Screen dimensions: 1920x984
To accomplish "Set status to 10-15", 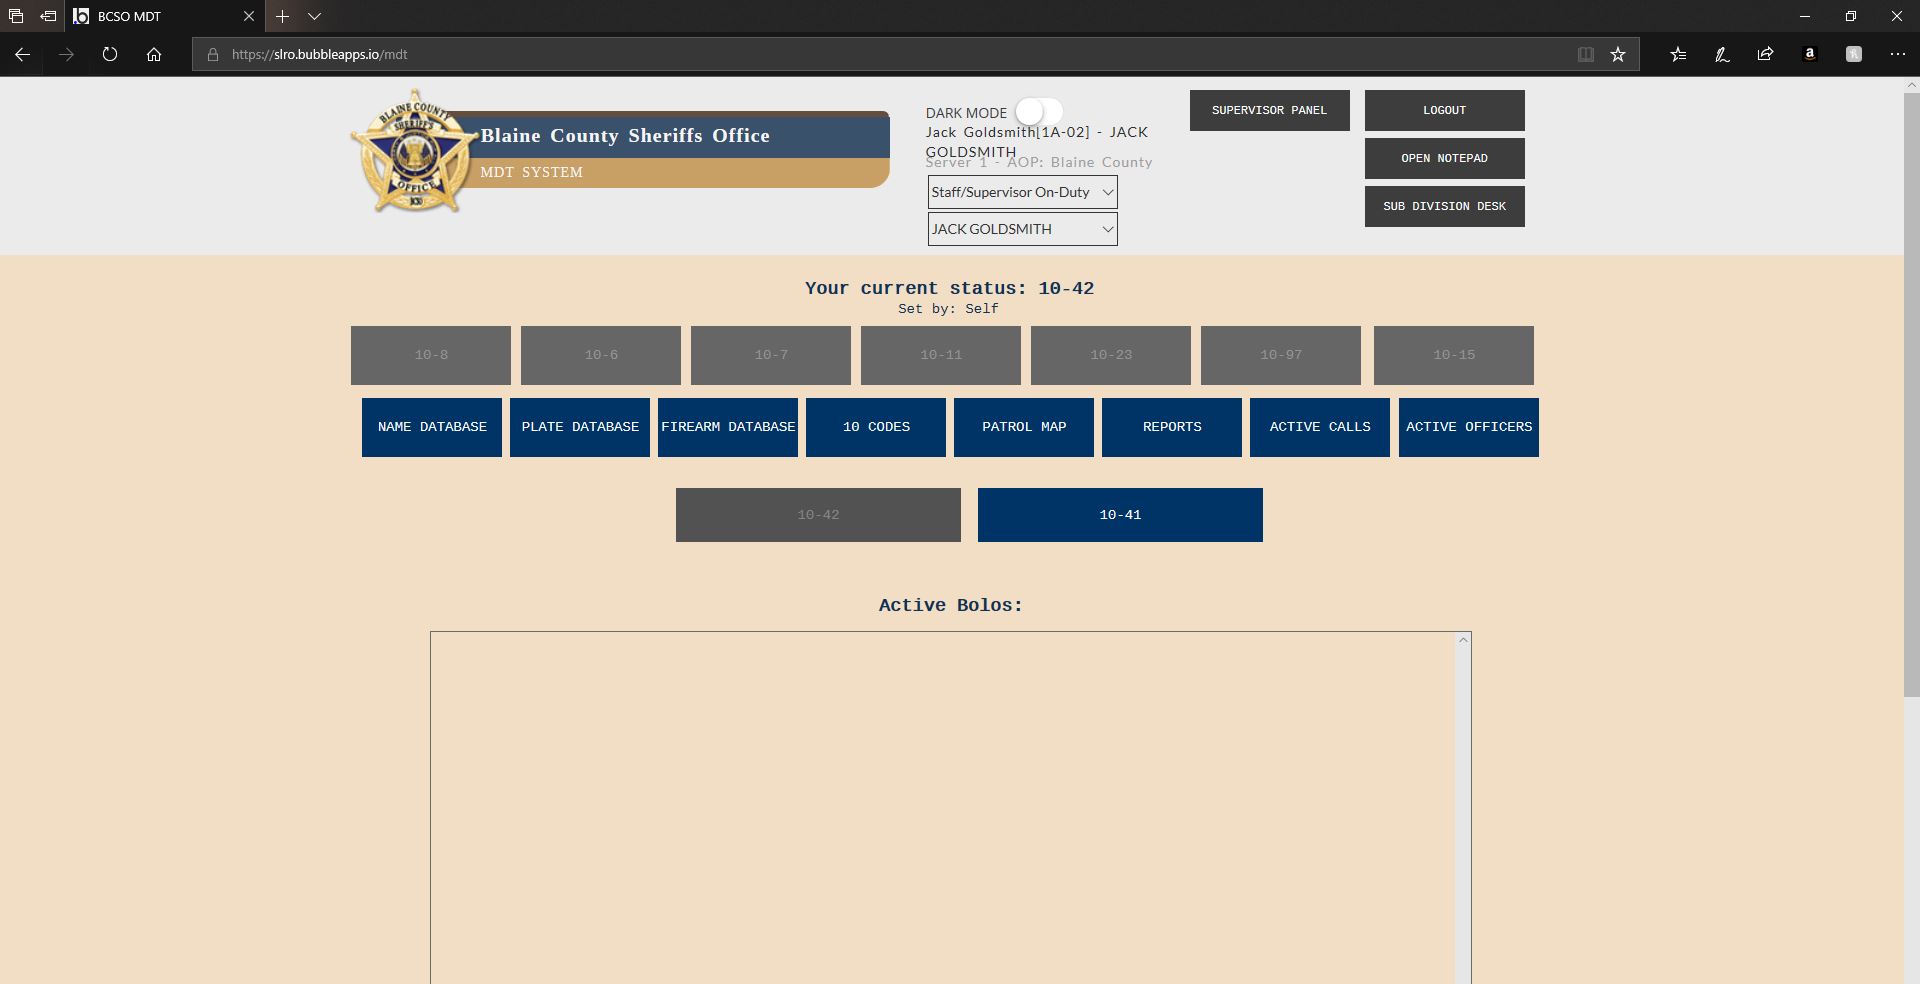I will [1454, 355].
